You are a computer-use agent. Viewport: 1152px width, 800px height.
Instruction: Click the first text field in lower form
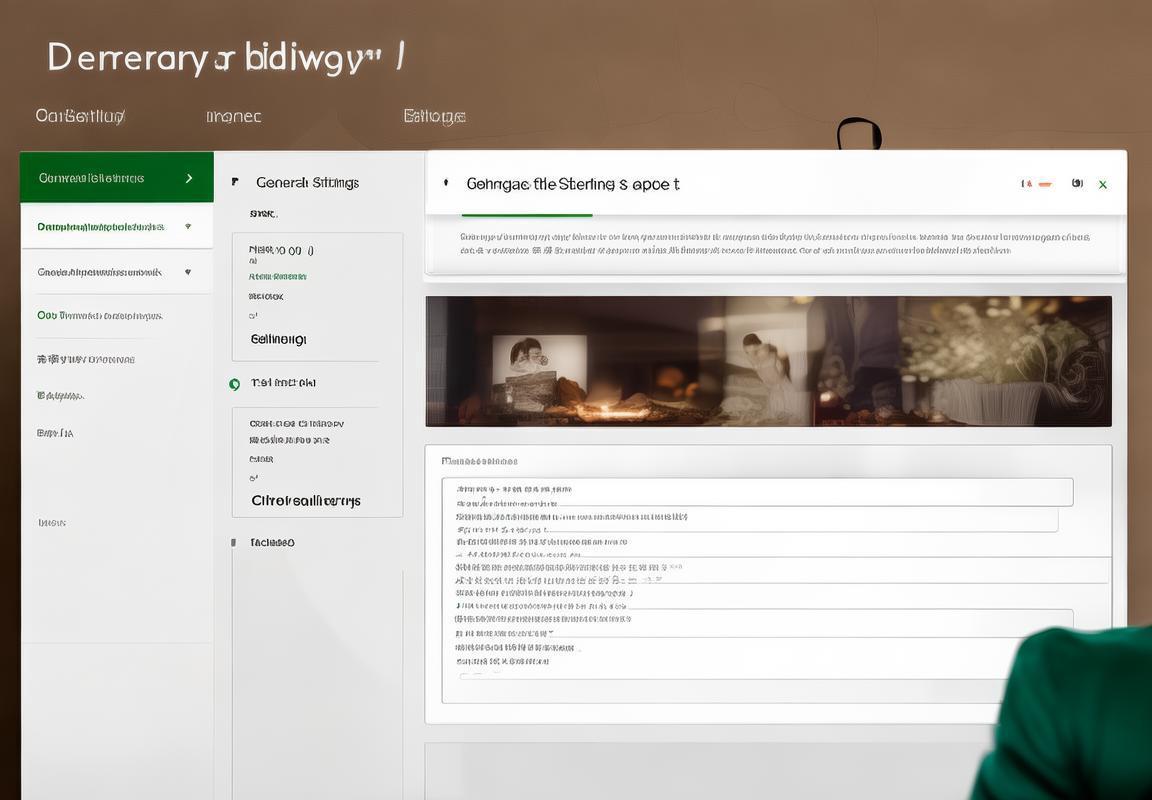click(x=757, y=491)
